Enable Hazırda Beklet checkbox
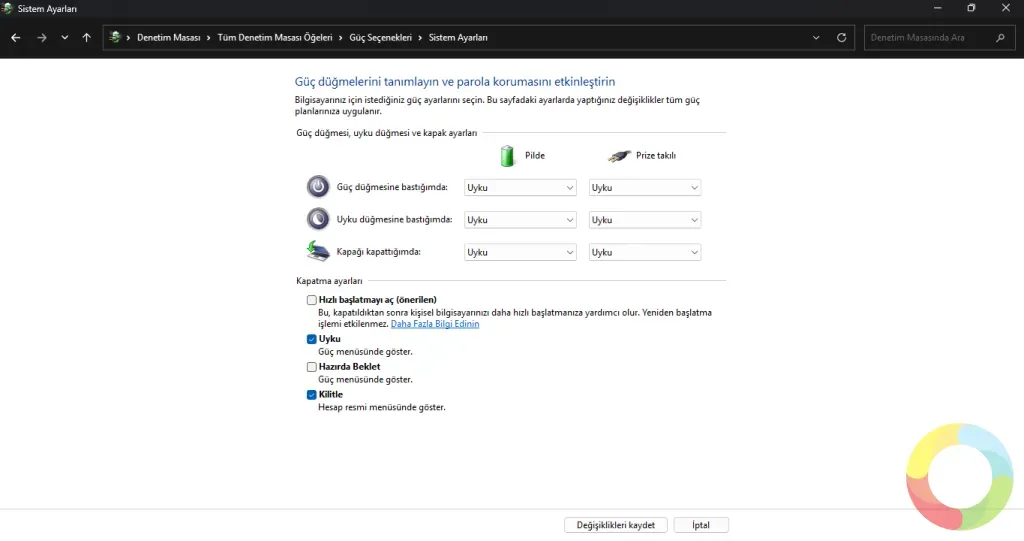The width and height of the screenshot is (1024, 541). tap(312, 367)
